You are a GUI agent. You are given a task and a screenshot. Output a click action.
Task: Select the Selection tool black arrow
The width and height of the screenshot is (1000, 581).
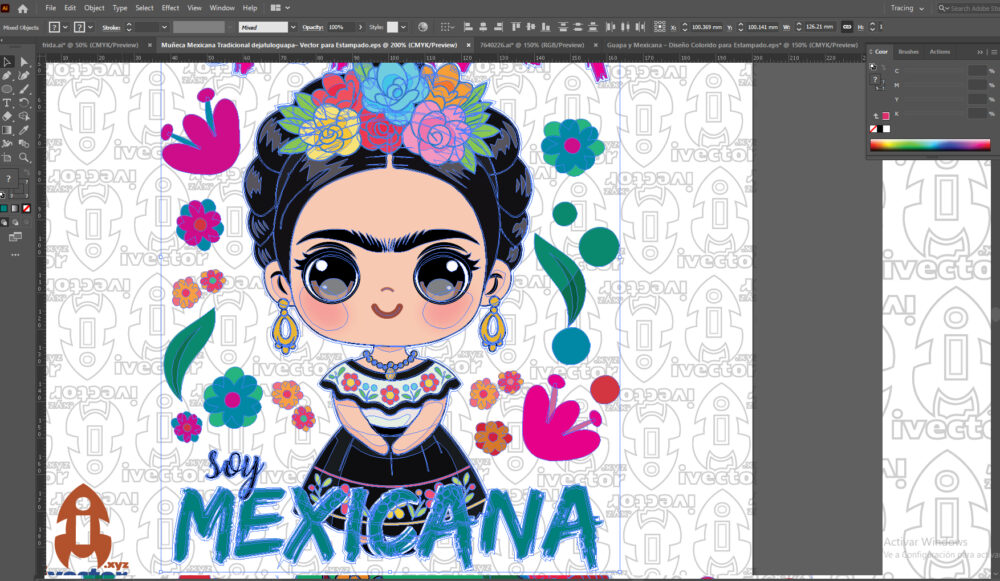pyautogui.click(x=7, y=62)
